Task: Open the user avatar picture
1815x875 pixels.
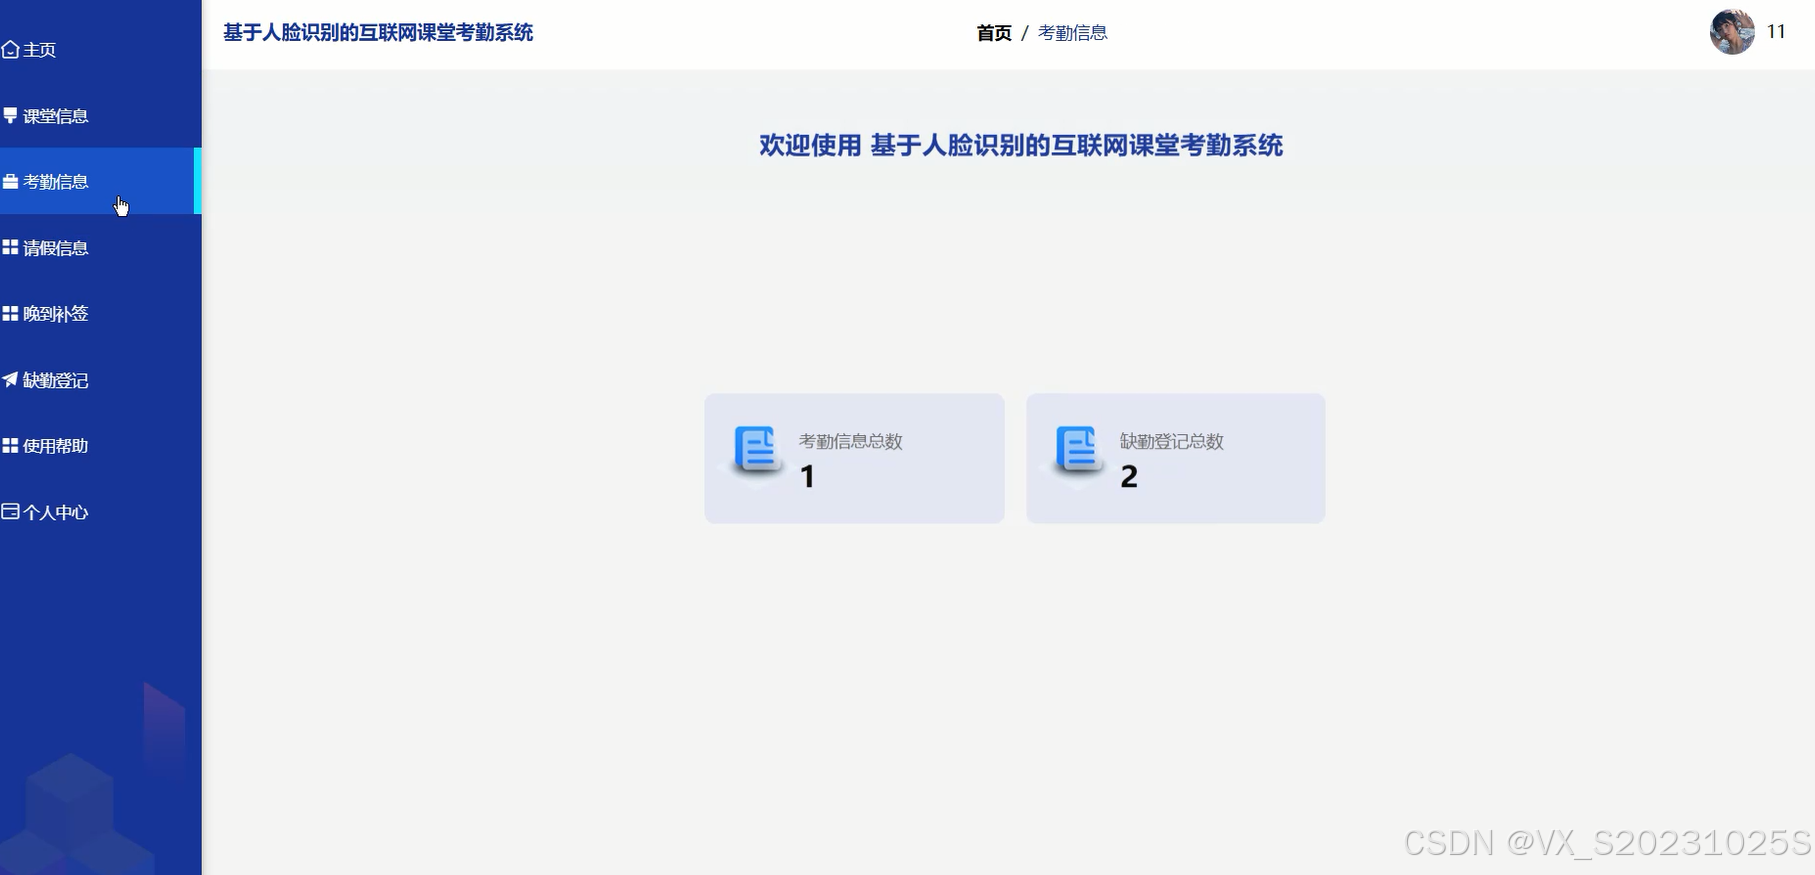Action: point(1732,32)
